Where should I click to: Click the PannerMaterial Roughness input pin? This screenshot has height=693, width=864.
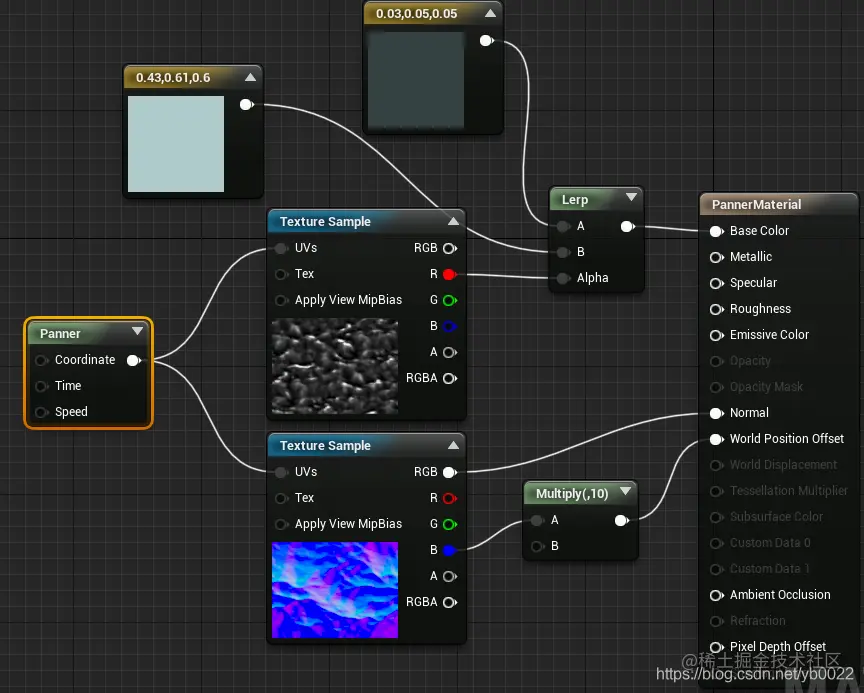[x=716, y=309]
